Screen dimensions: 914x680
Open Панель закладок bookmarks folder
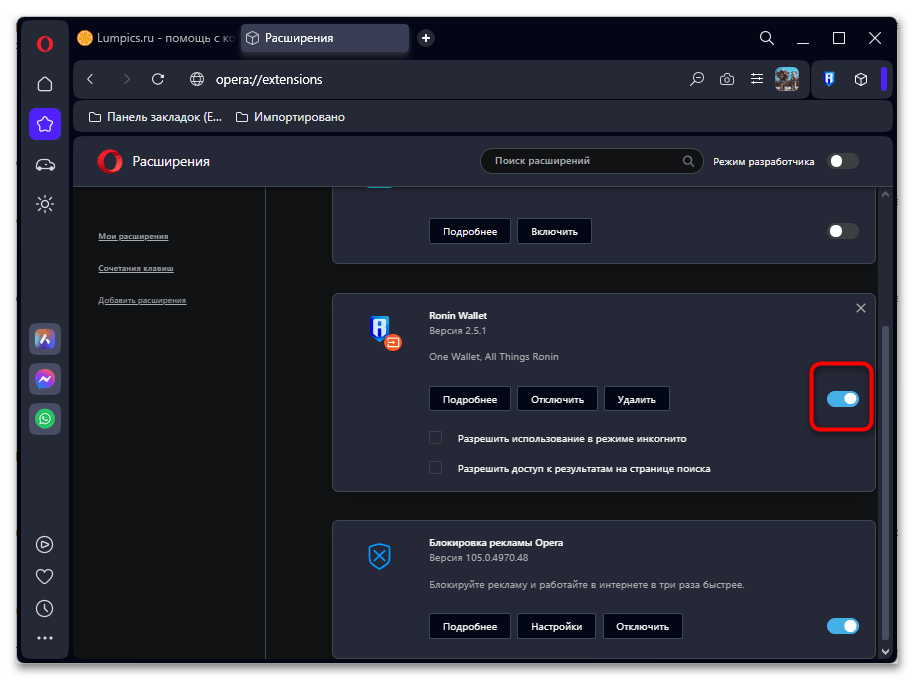[x=155, y=117]
